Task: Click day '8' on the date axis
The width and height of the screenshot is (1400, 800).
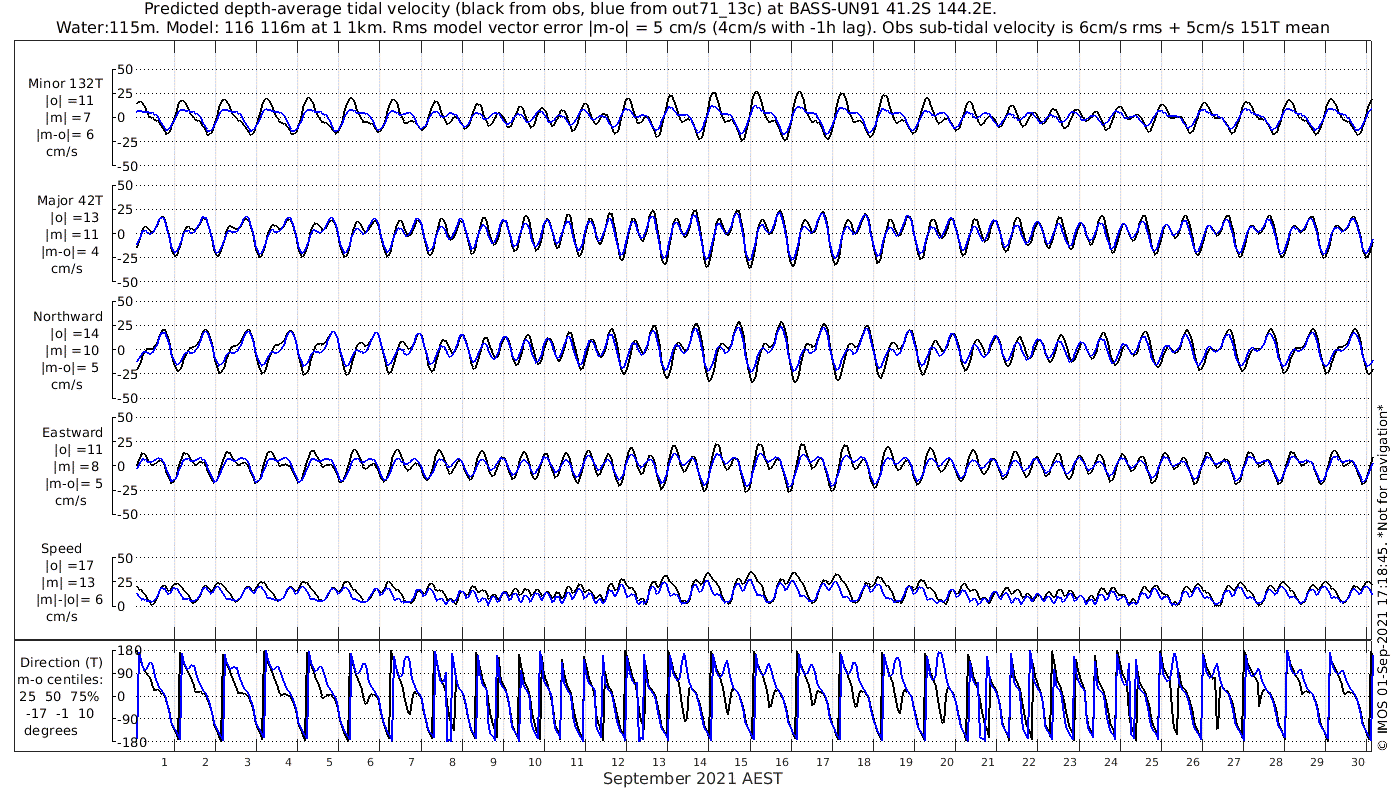Action: 452,762
